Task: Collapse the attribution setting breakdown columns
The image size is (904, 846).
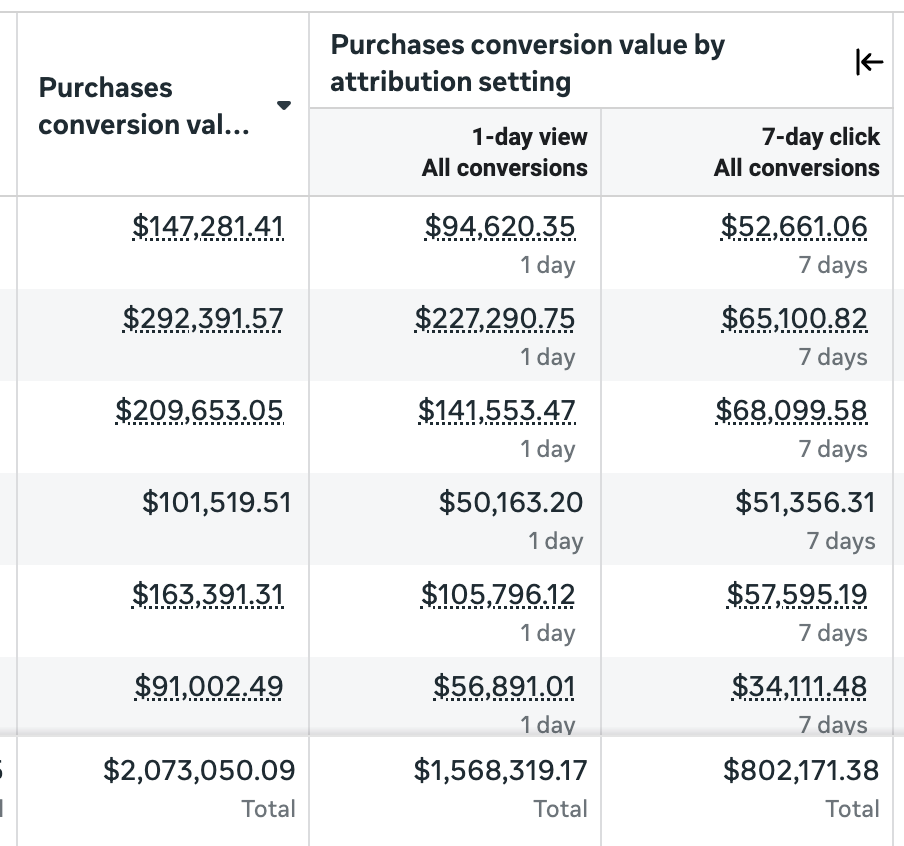Action: coord(869,63)
